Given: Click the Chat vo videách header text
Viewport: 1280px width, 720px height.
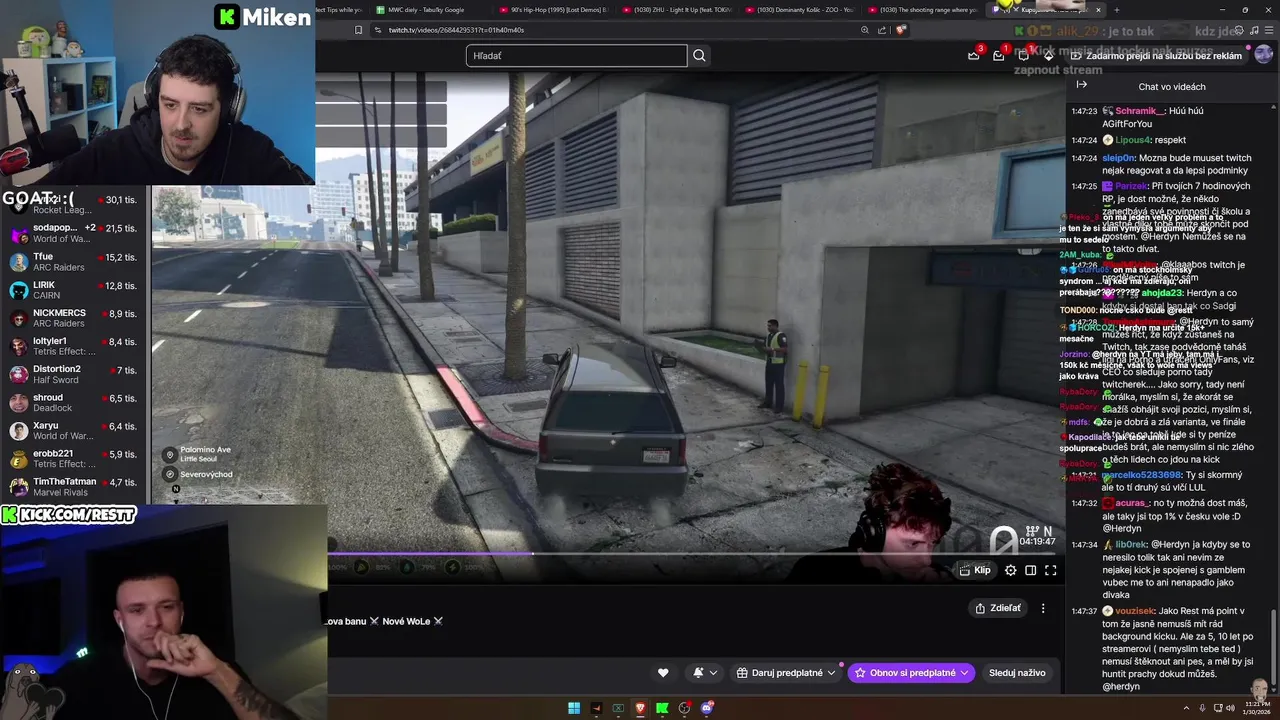Looking at the screenshot, I should pos(1172,87).
